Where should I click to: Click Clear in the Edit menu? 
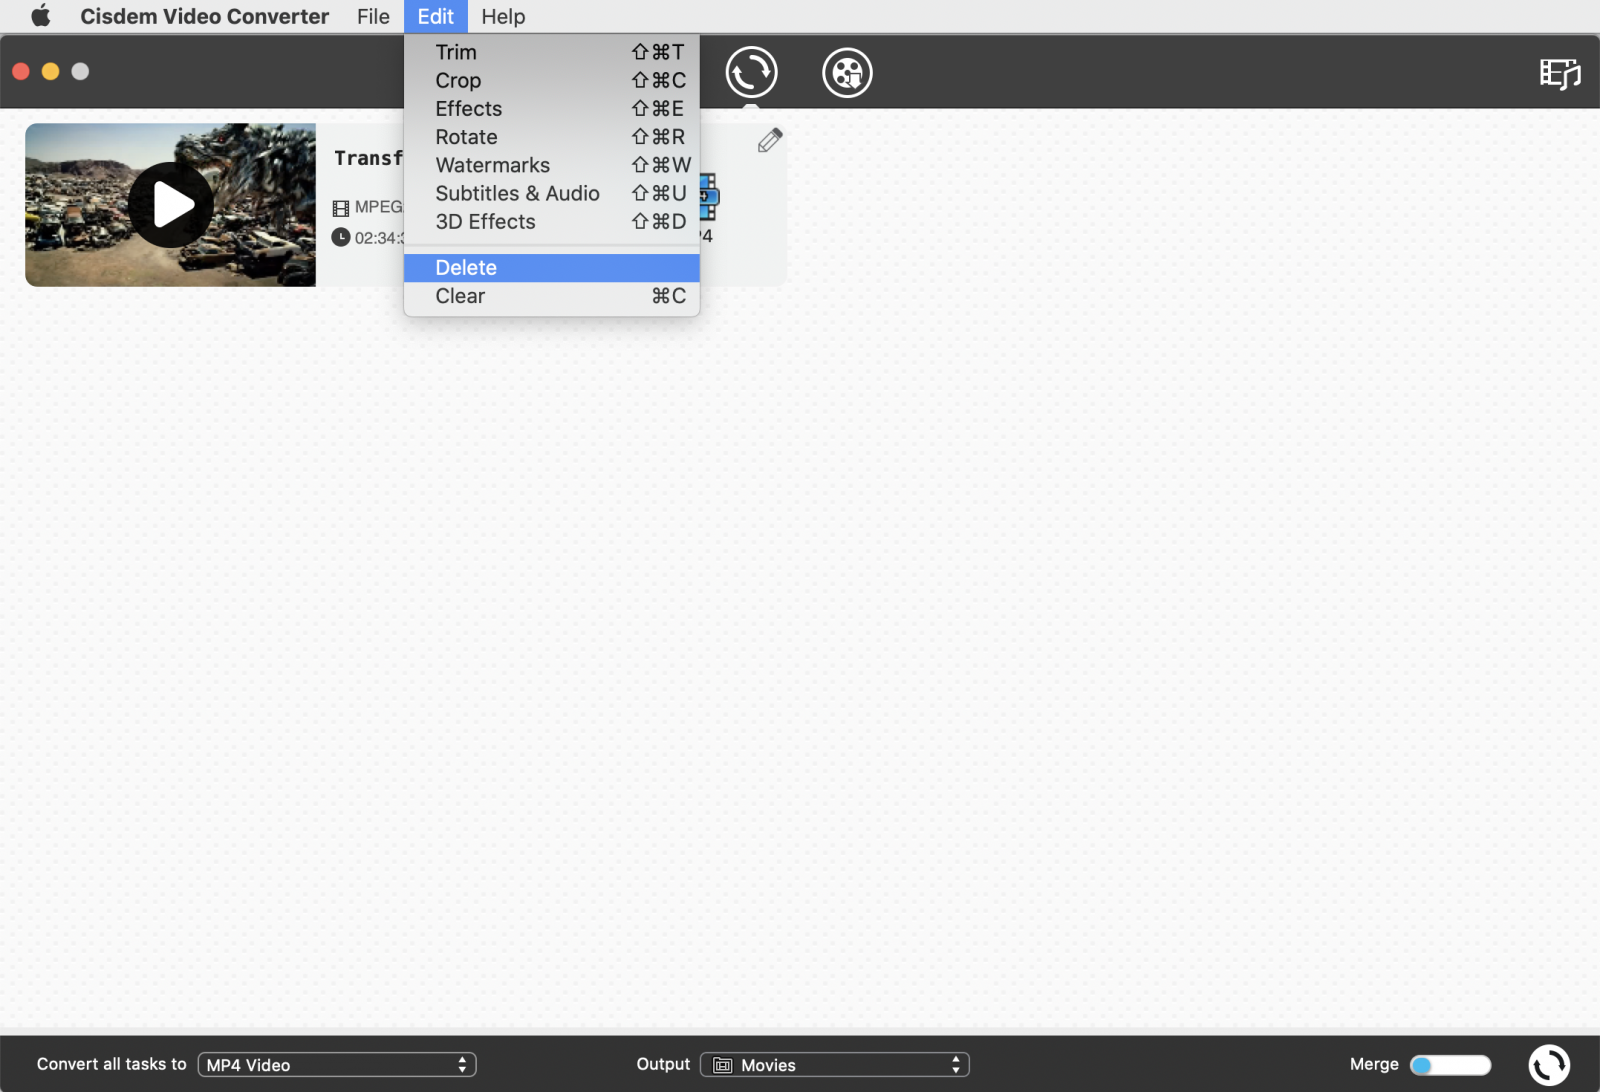click(551, 296)
